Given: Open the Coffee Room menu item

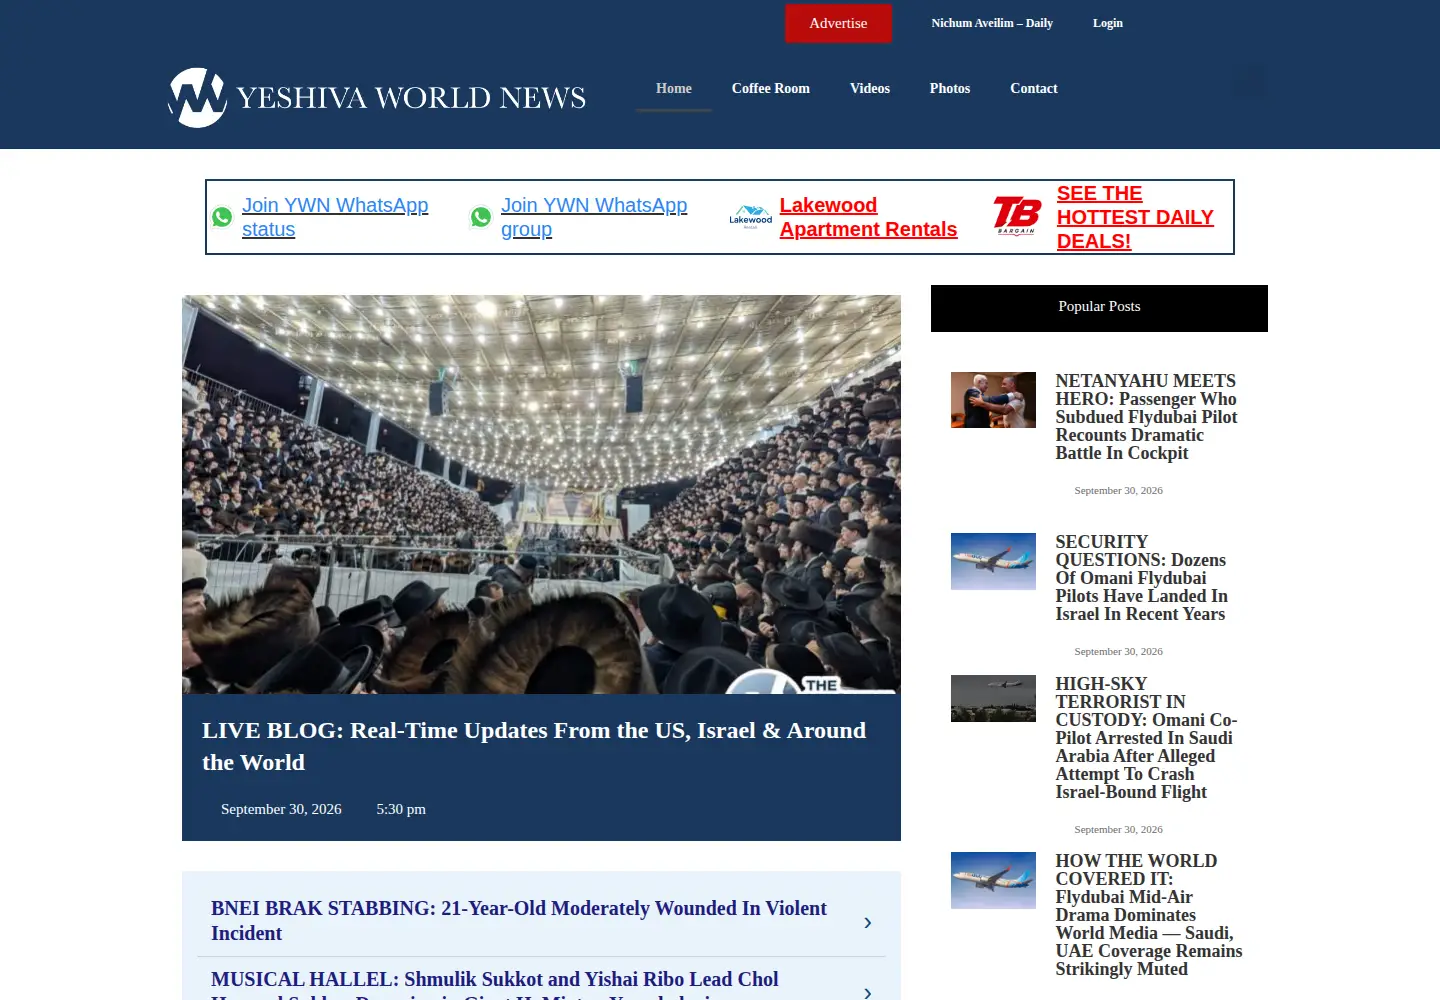Looking at the screenshot, I should [x=771, y=88].
